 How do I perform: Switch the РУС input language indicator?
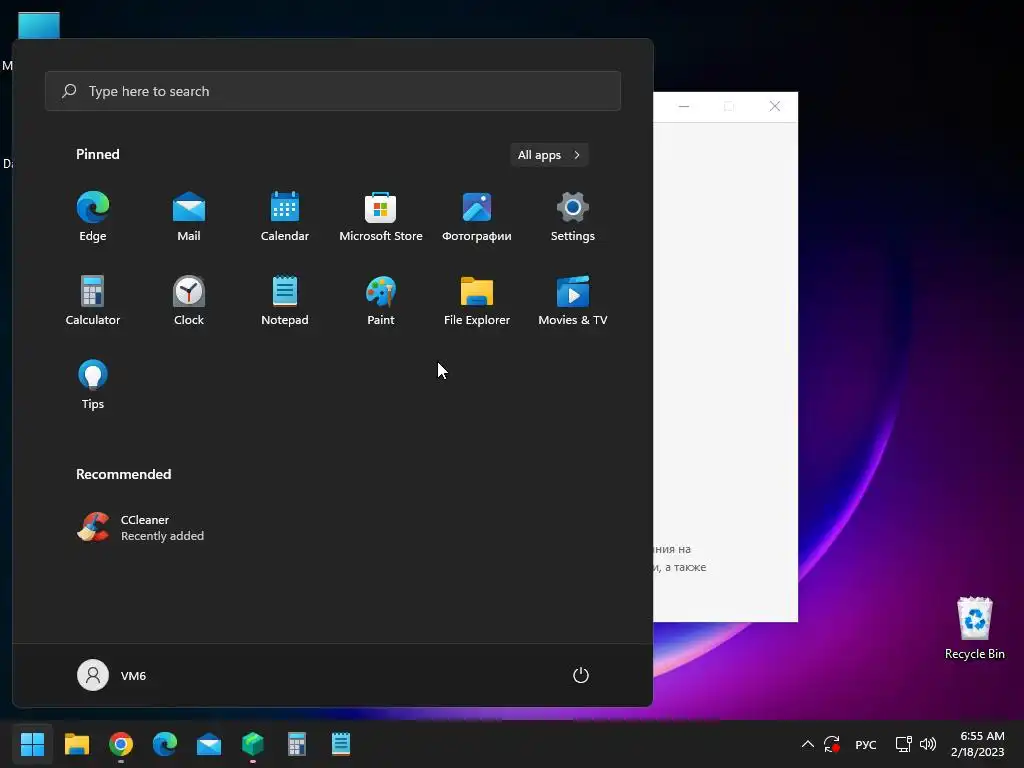(866, 744)
